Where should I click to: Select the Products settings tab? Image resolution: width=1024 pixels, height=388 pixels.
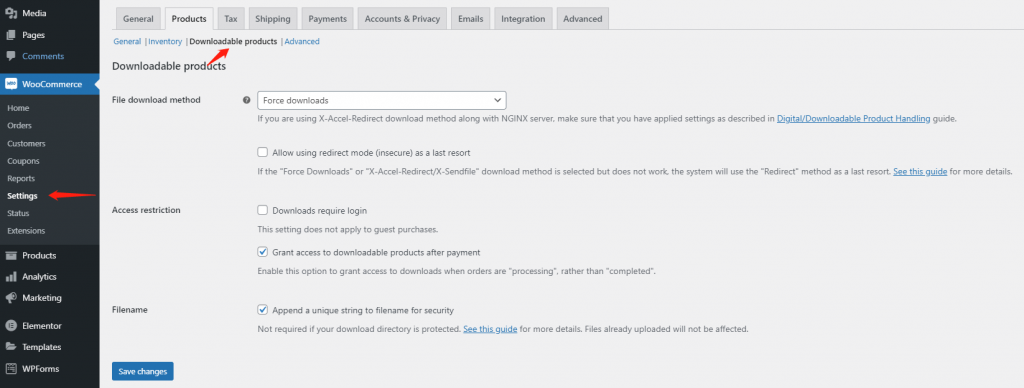[x=189, y=19]
